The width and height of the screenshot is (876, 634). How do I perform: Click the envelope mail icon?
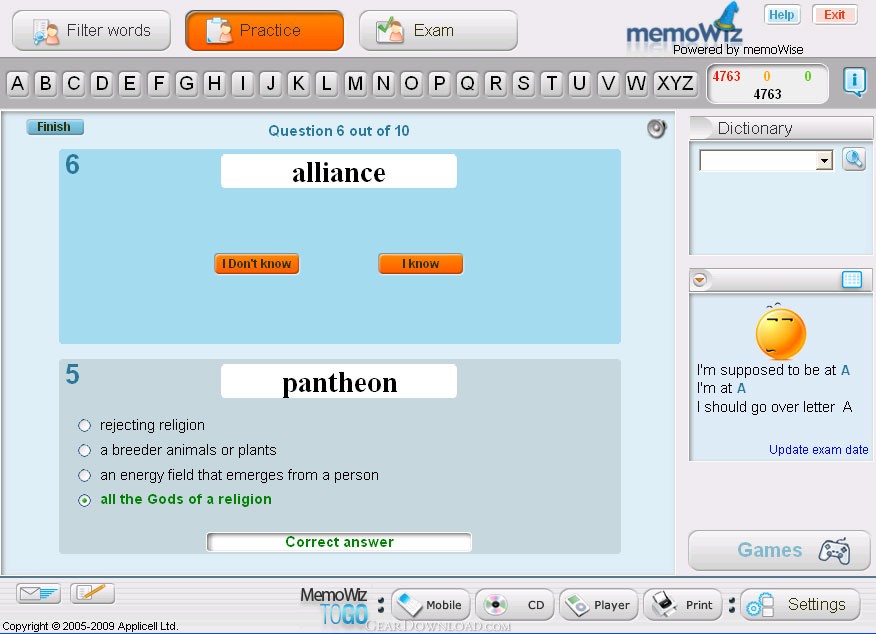tap(38, 593)
